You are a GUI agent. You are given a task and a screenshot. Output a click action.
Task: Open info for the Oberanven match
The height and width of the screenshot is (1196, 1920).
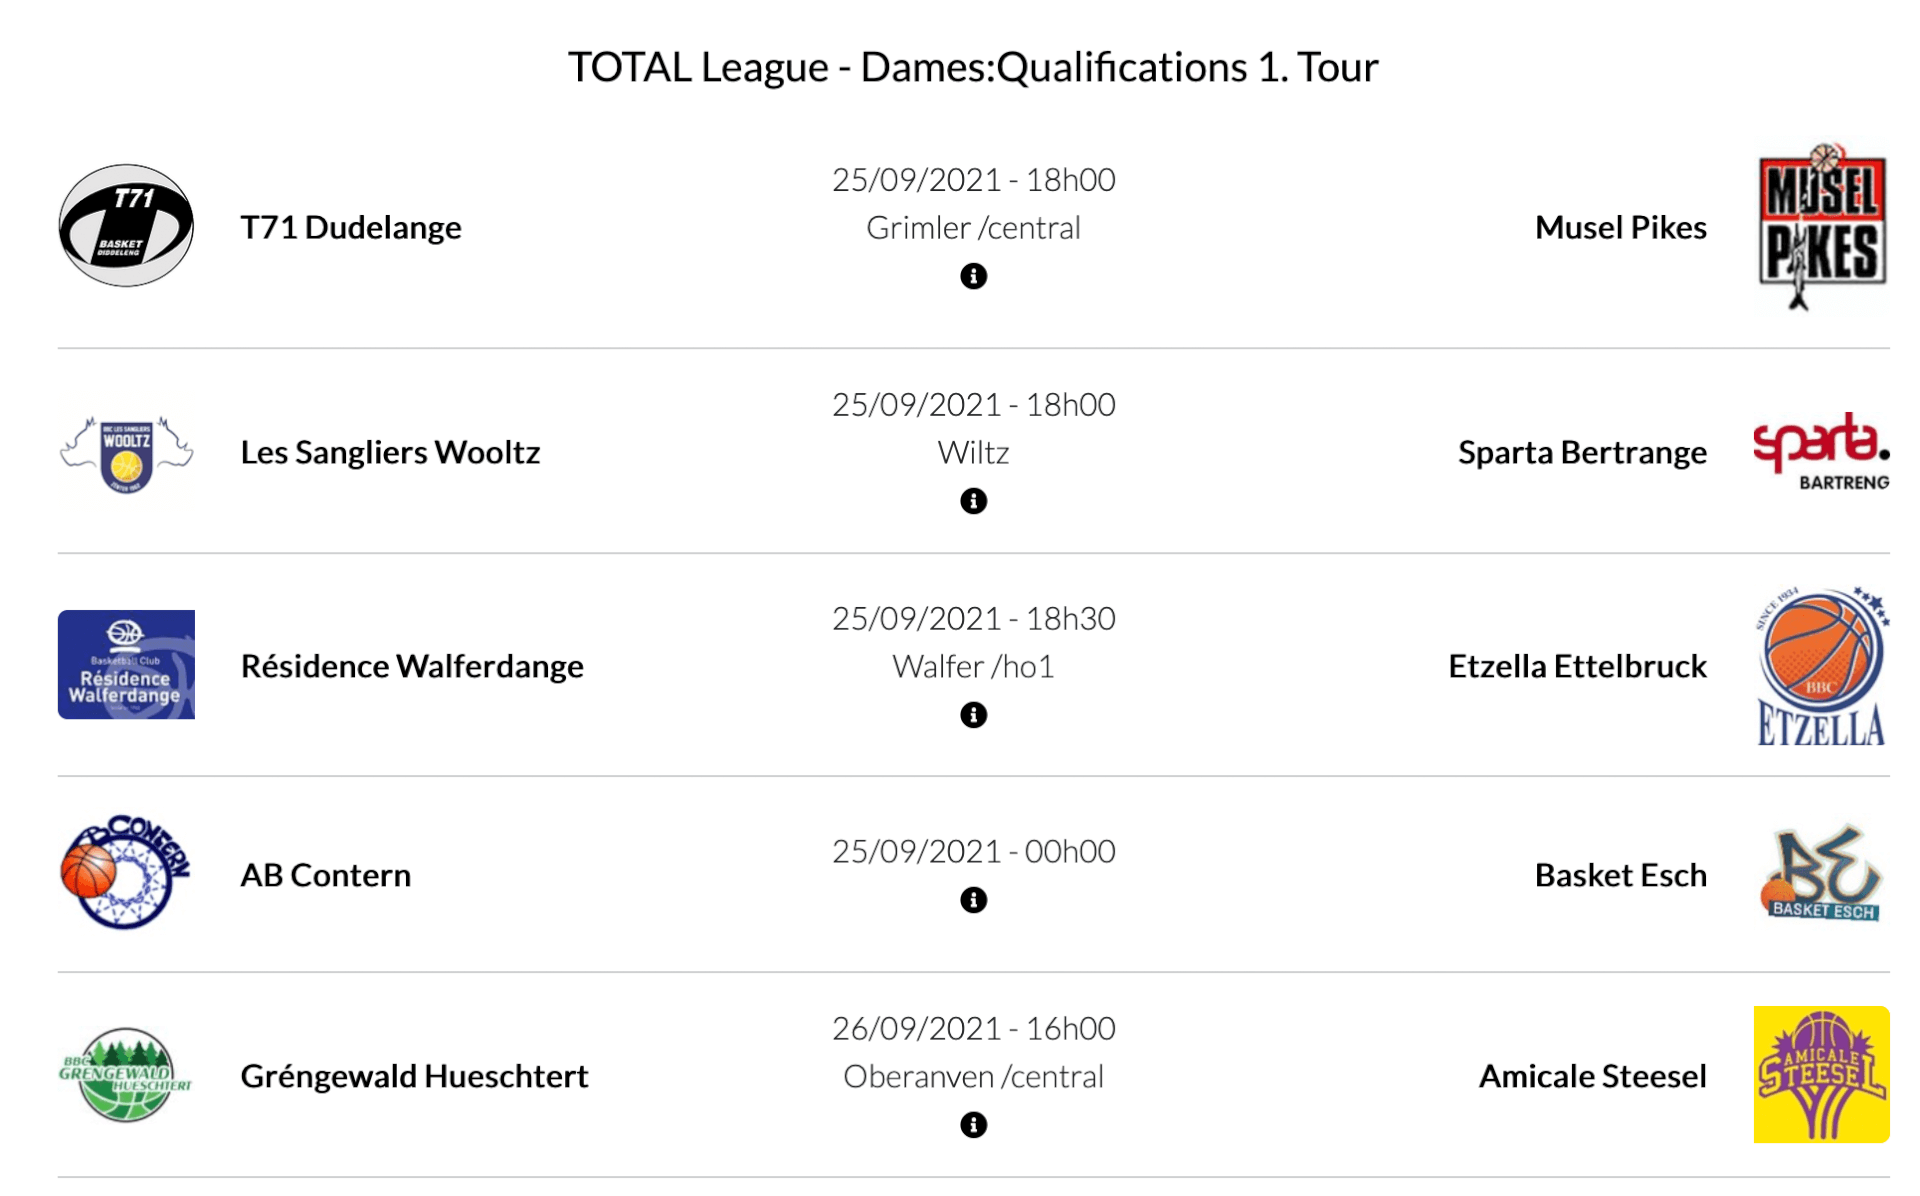[x=973, y=1125]
